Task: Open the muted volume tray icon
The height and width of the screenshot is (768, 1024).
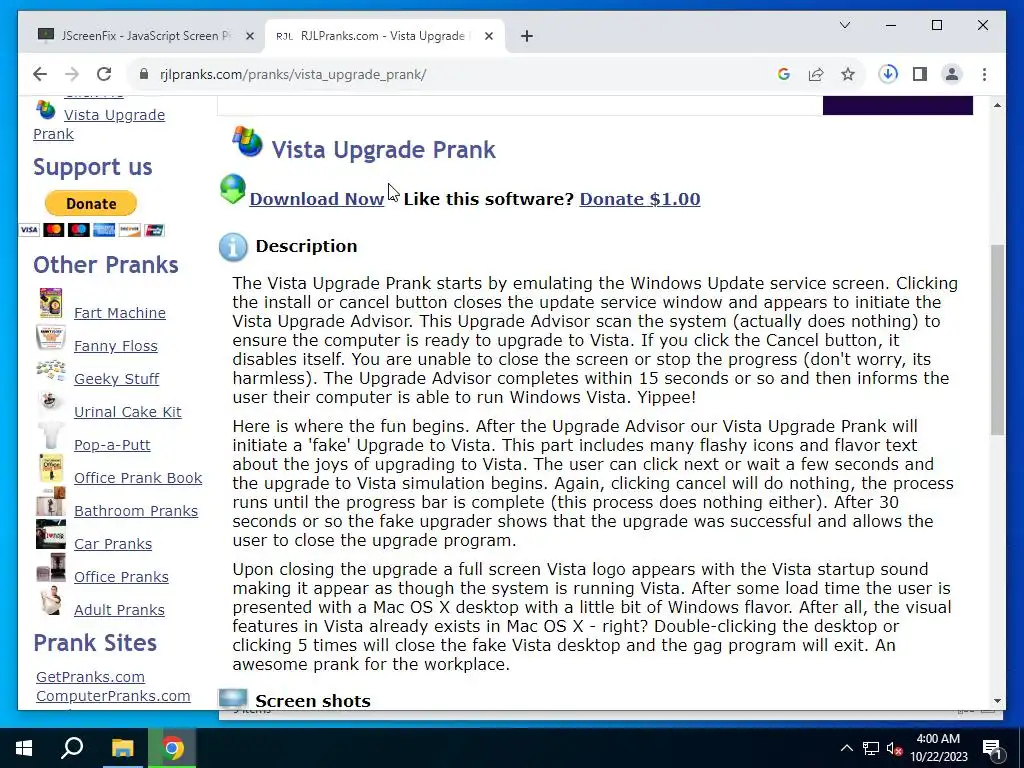Action: point(895,748)
